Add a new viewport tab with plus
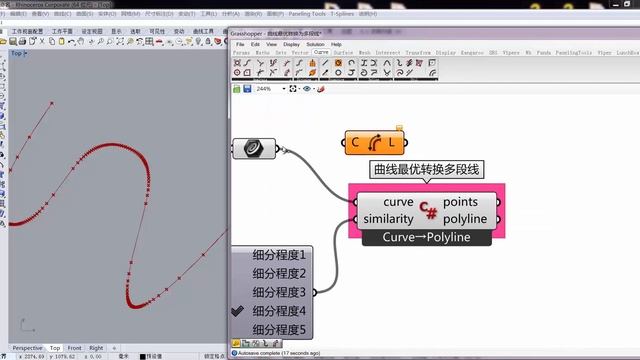The width and height of the screenshot is (640, 360). click(114, 348)
